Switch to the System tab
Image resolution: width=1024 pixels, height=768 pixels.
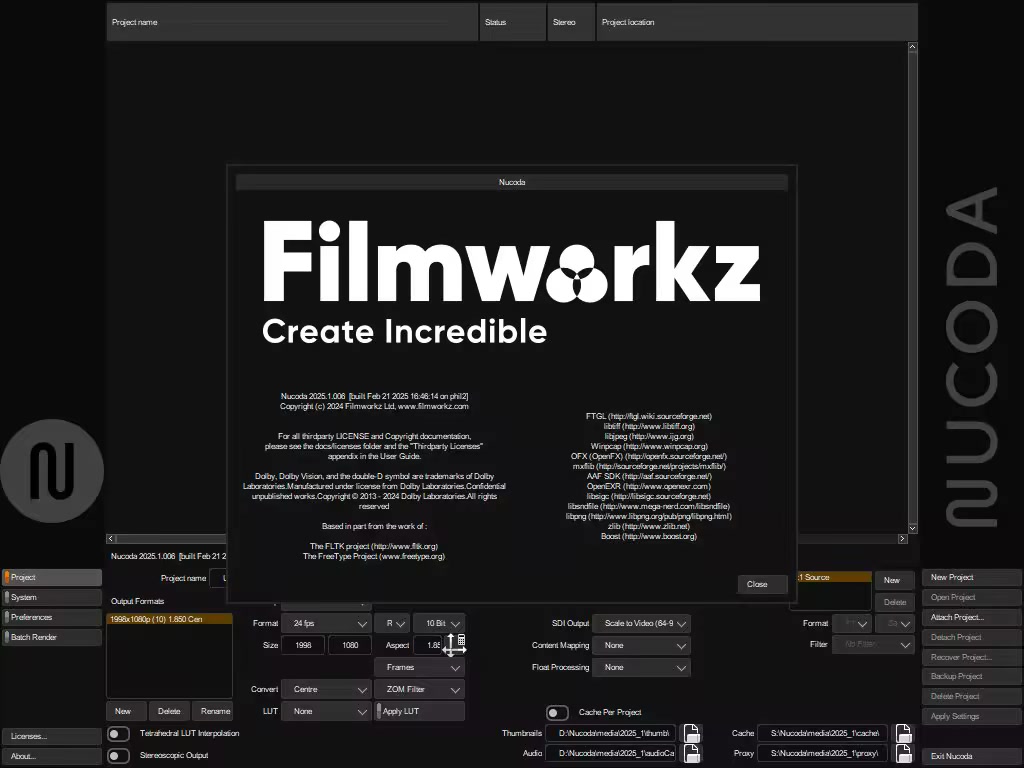(x=52, y=598)
